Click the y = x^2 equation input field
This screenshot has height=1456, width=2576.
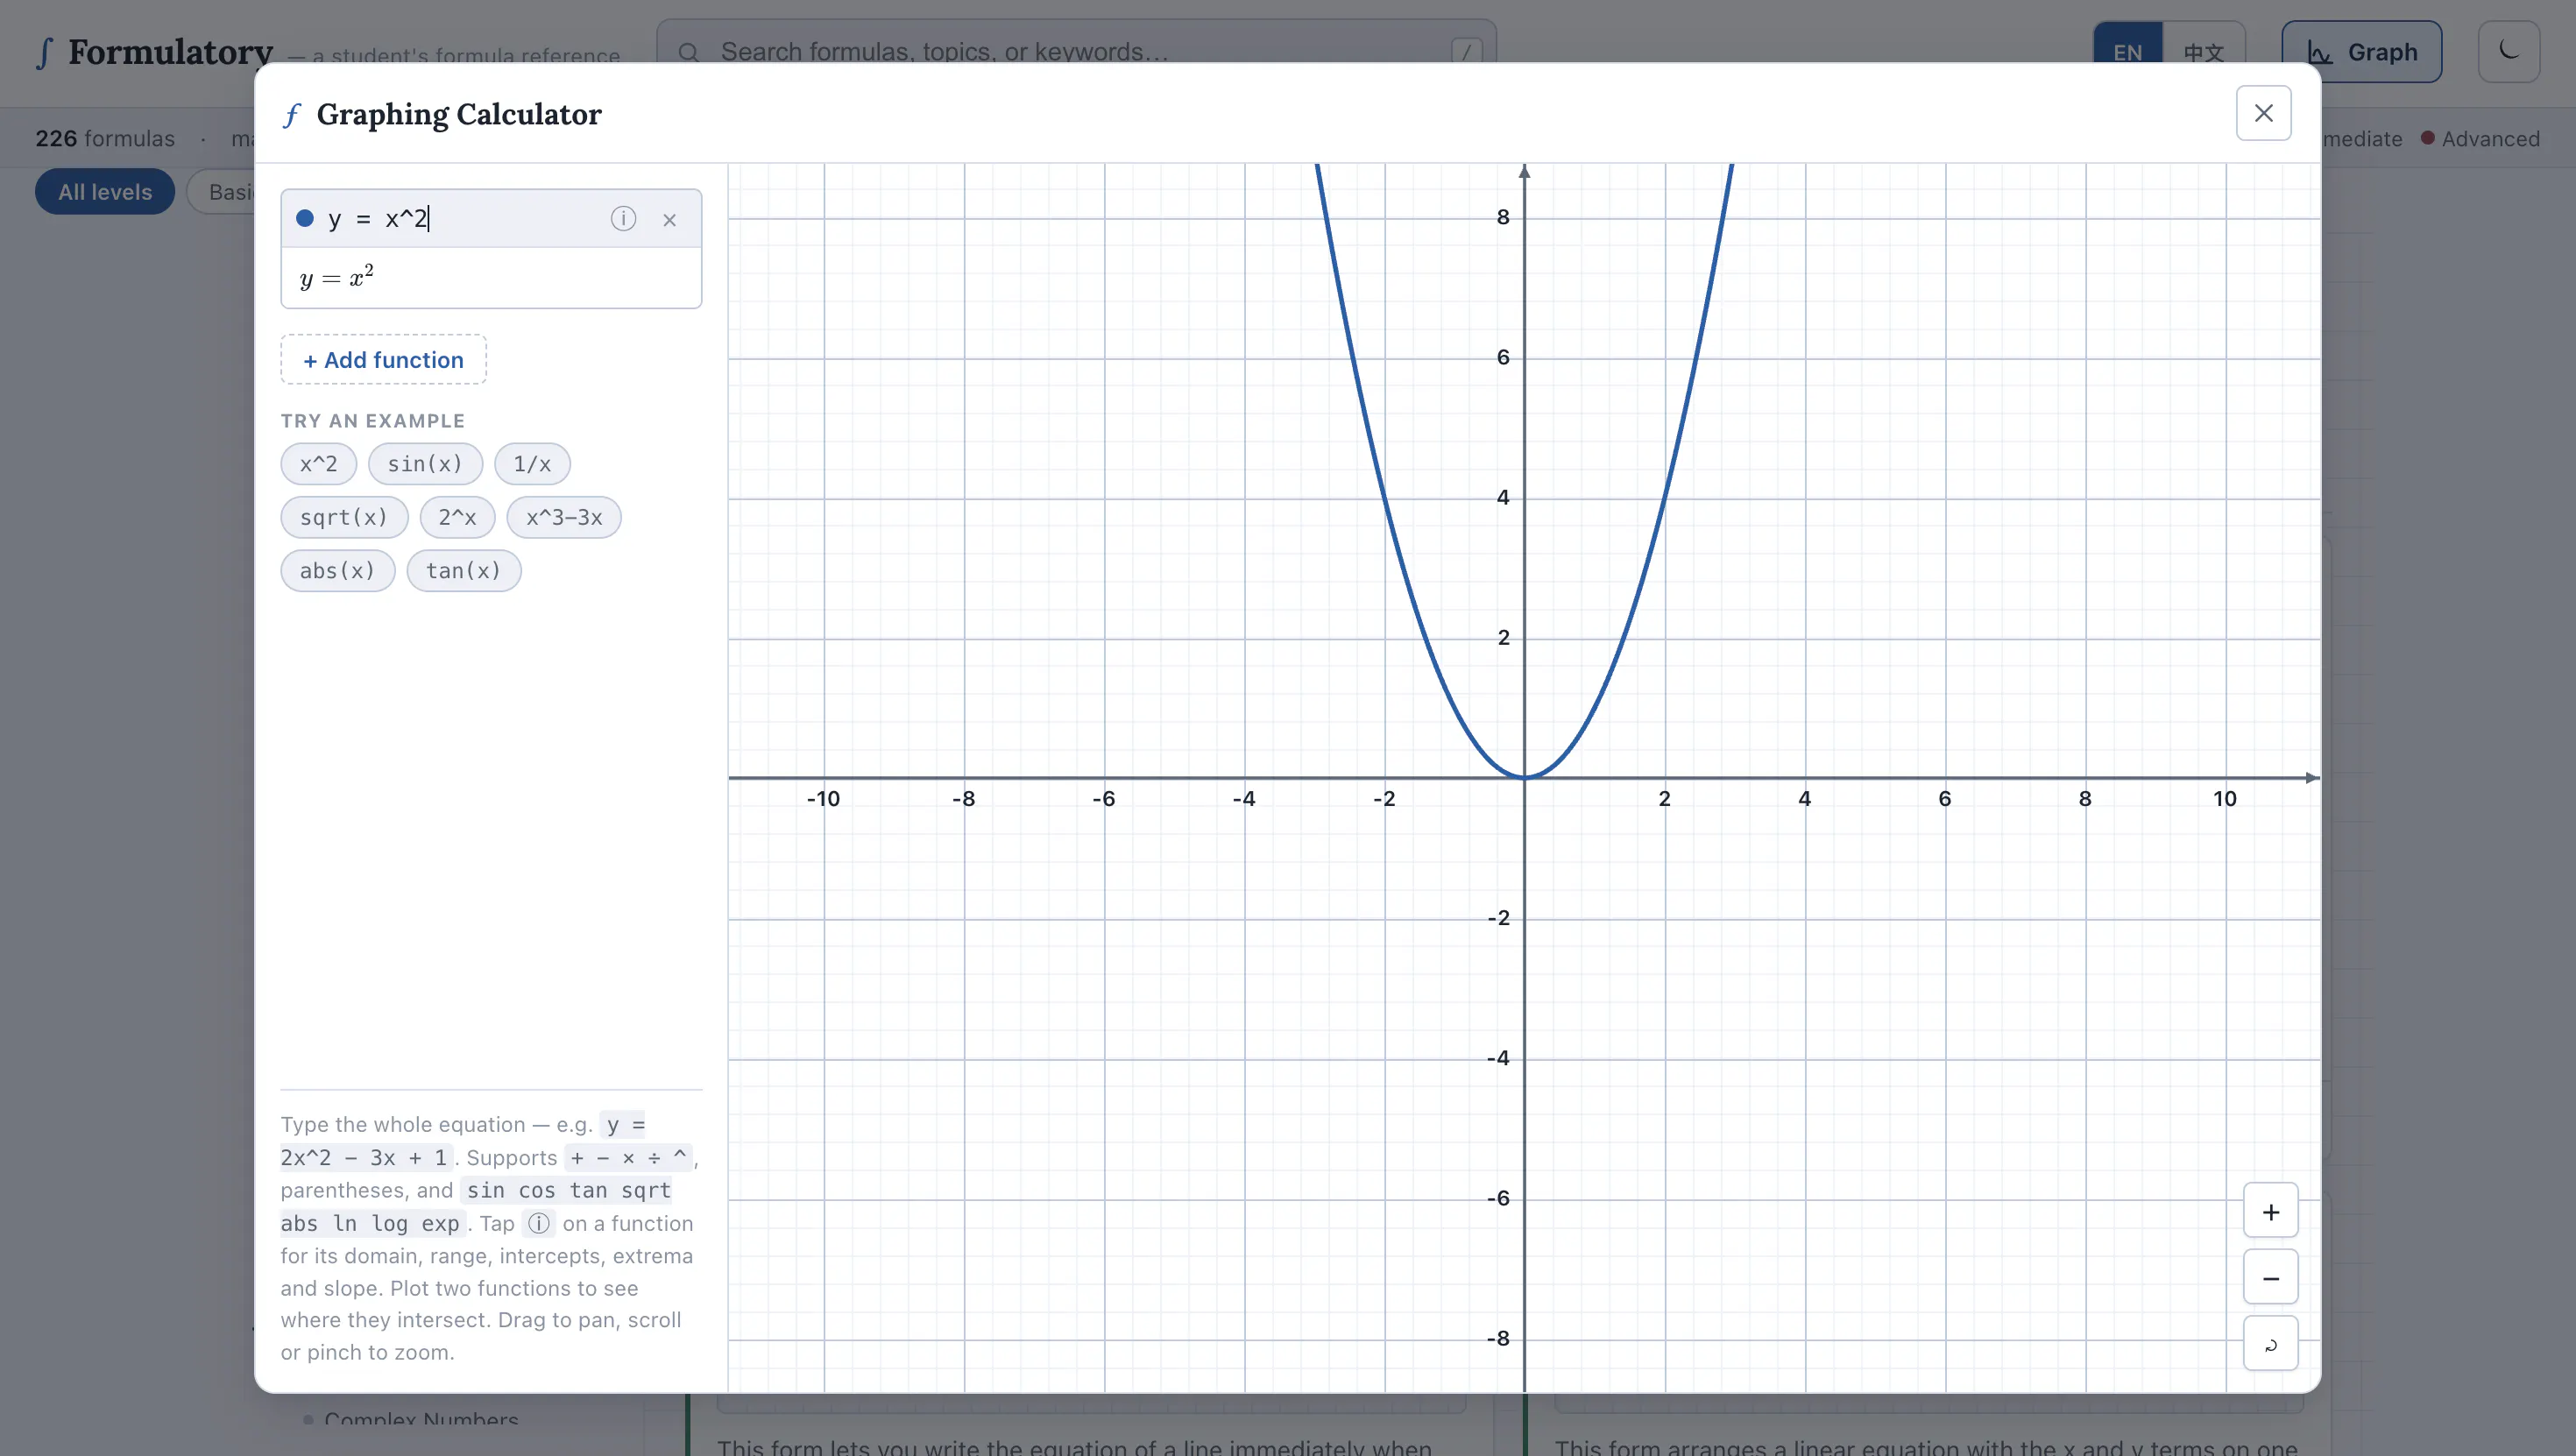(x=460, y=218)
